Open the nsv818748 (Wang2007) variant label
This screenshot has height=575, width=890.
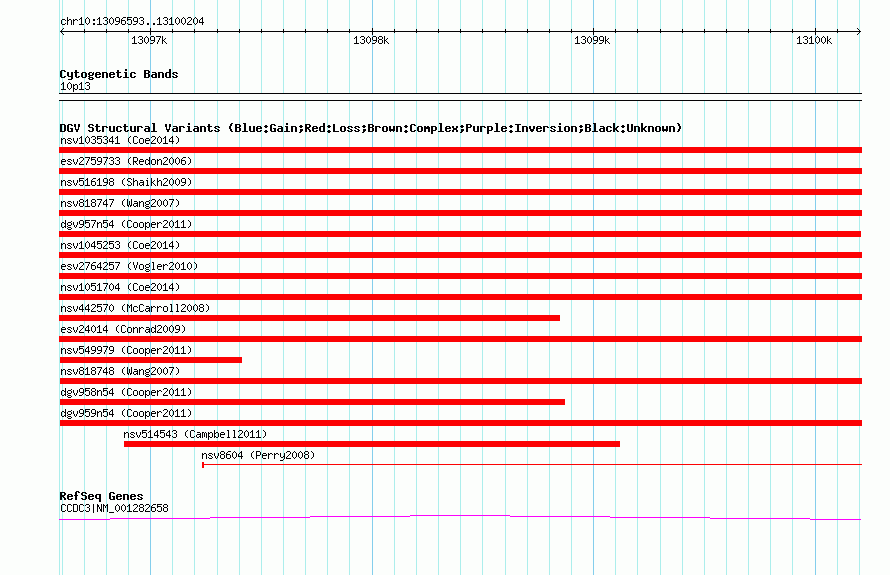[120, 371]
